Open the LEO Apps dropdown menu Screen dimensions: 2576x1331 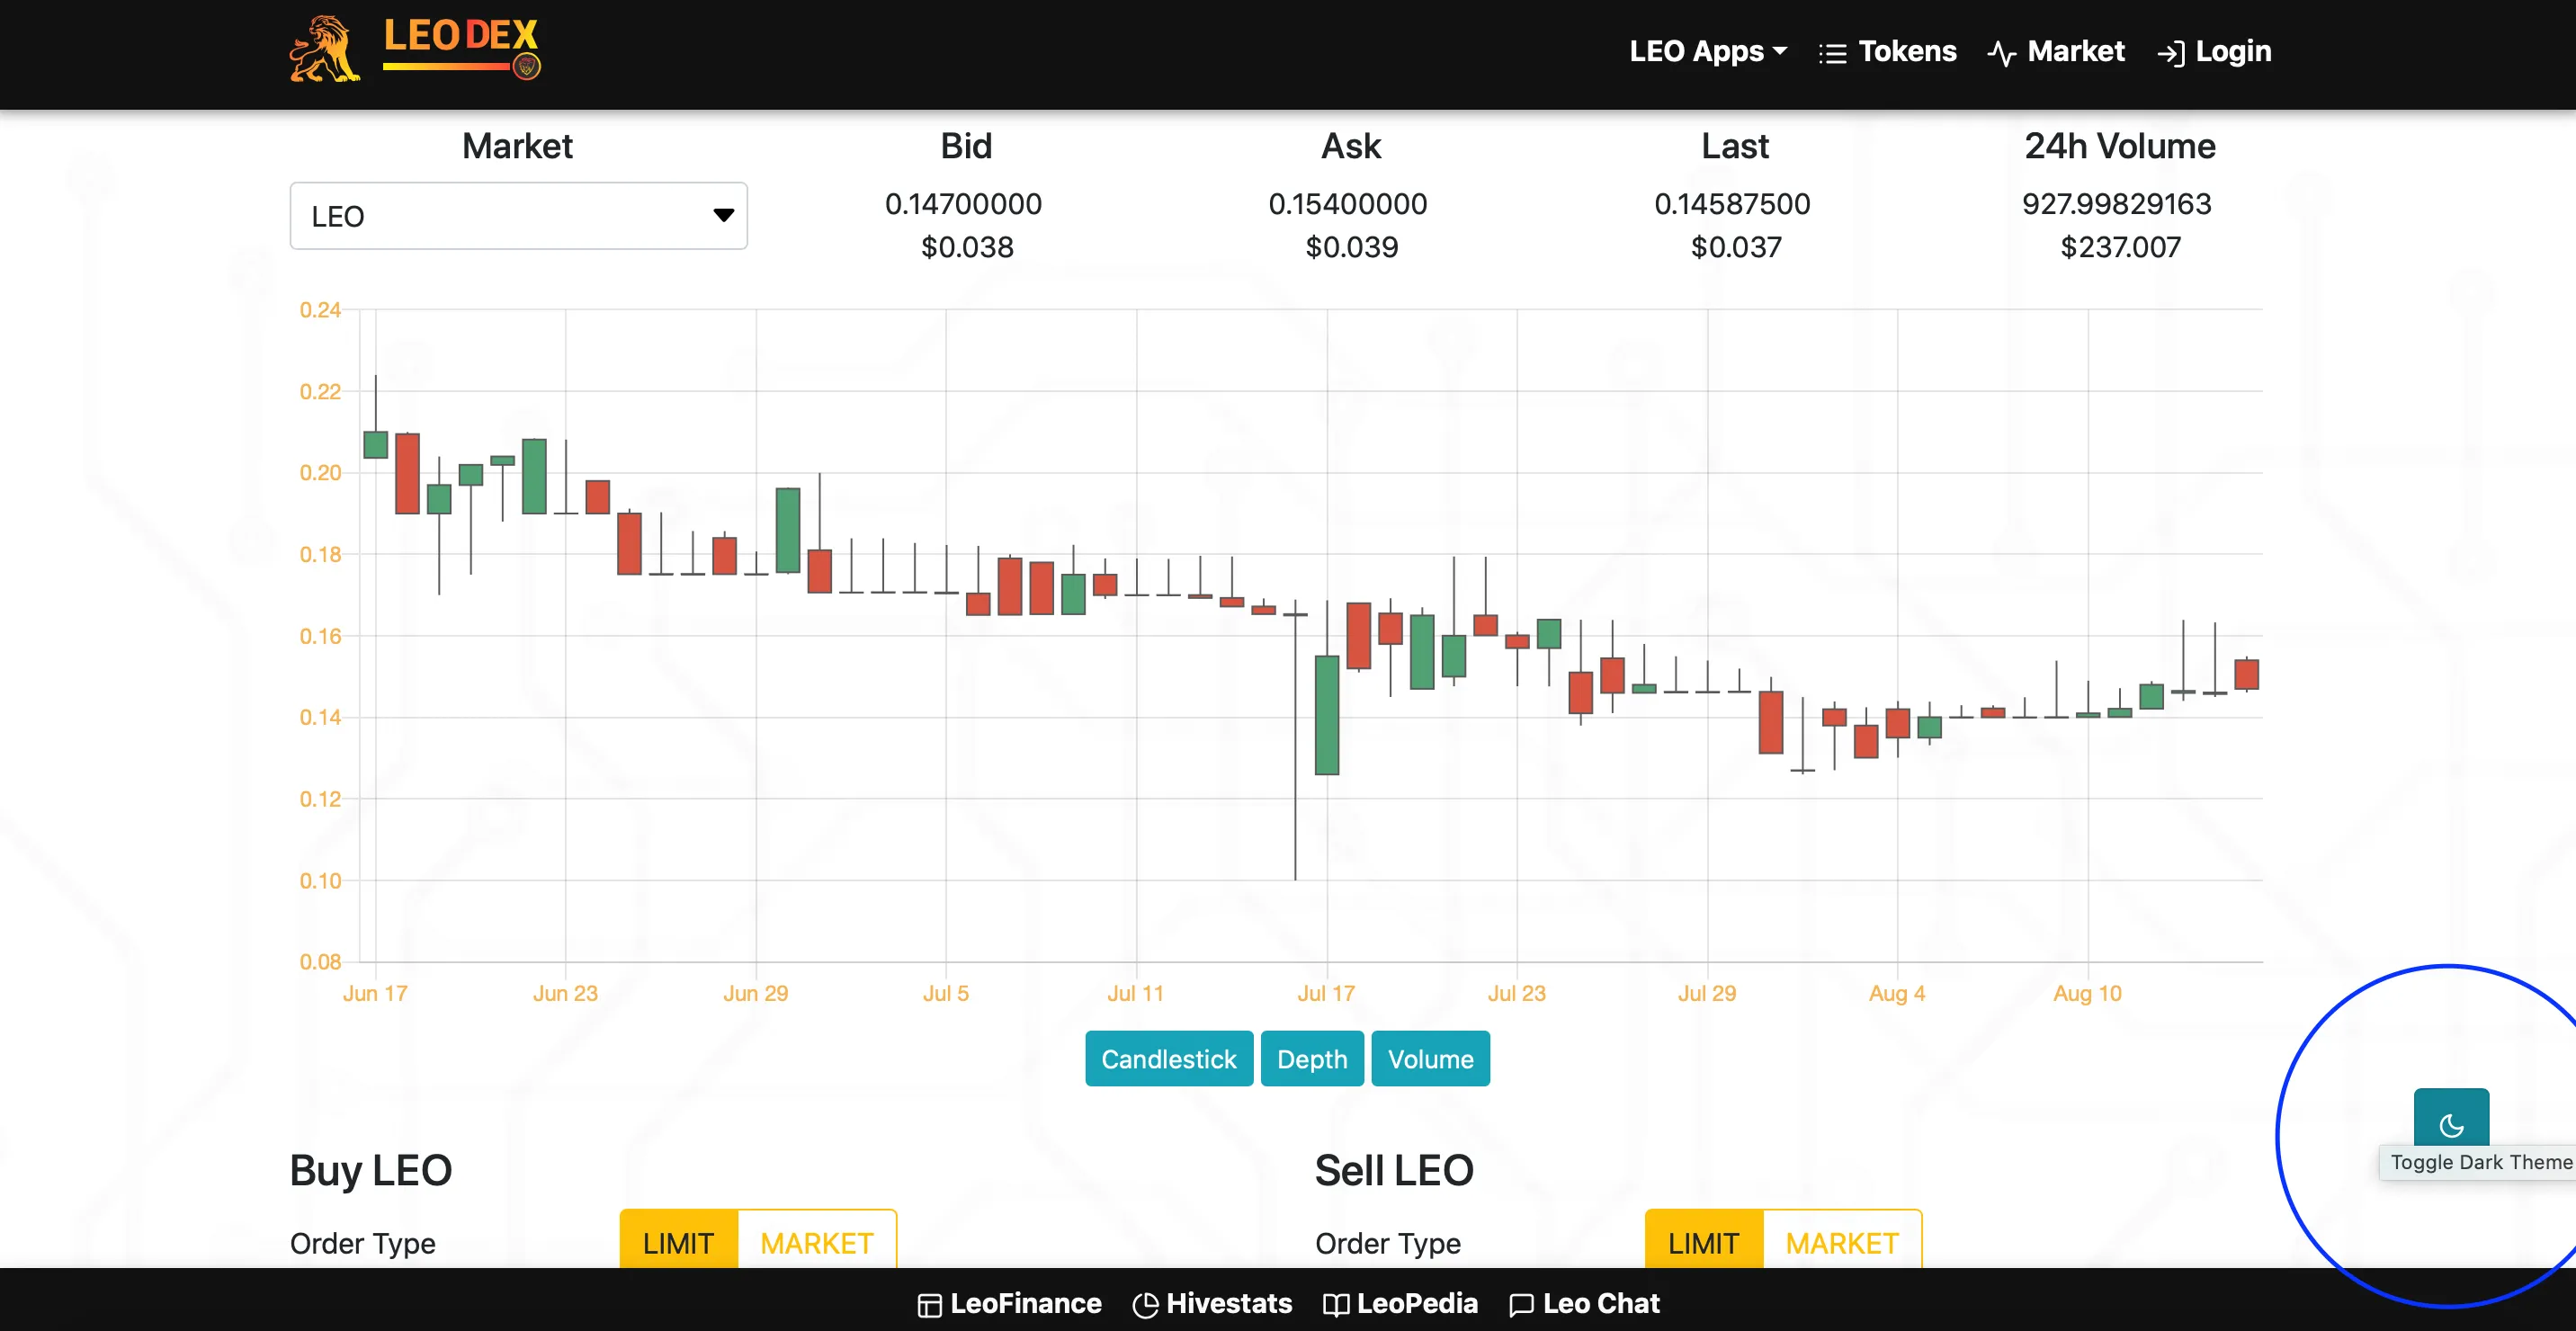1708,51
